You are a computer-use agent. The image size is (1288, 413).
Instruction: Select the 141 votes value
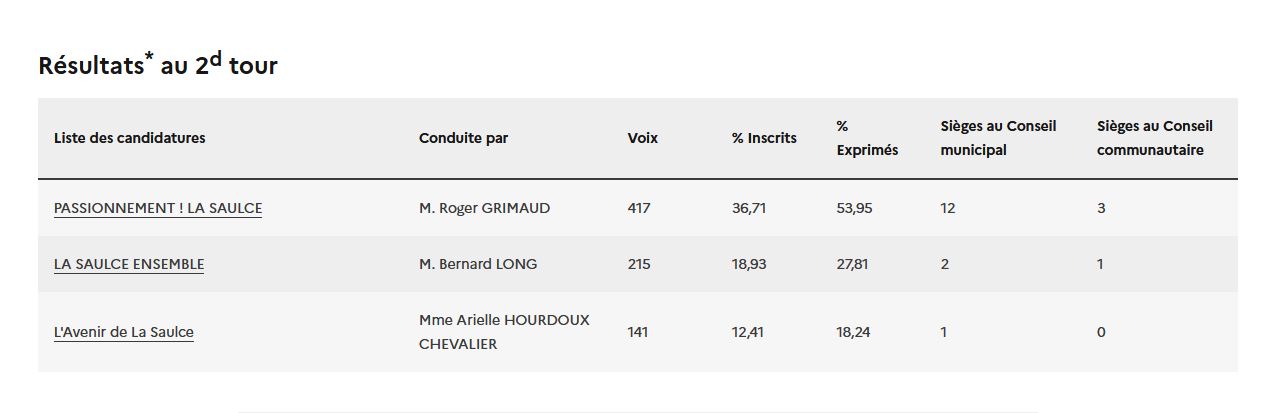[x=638, y=332]
